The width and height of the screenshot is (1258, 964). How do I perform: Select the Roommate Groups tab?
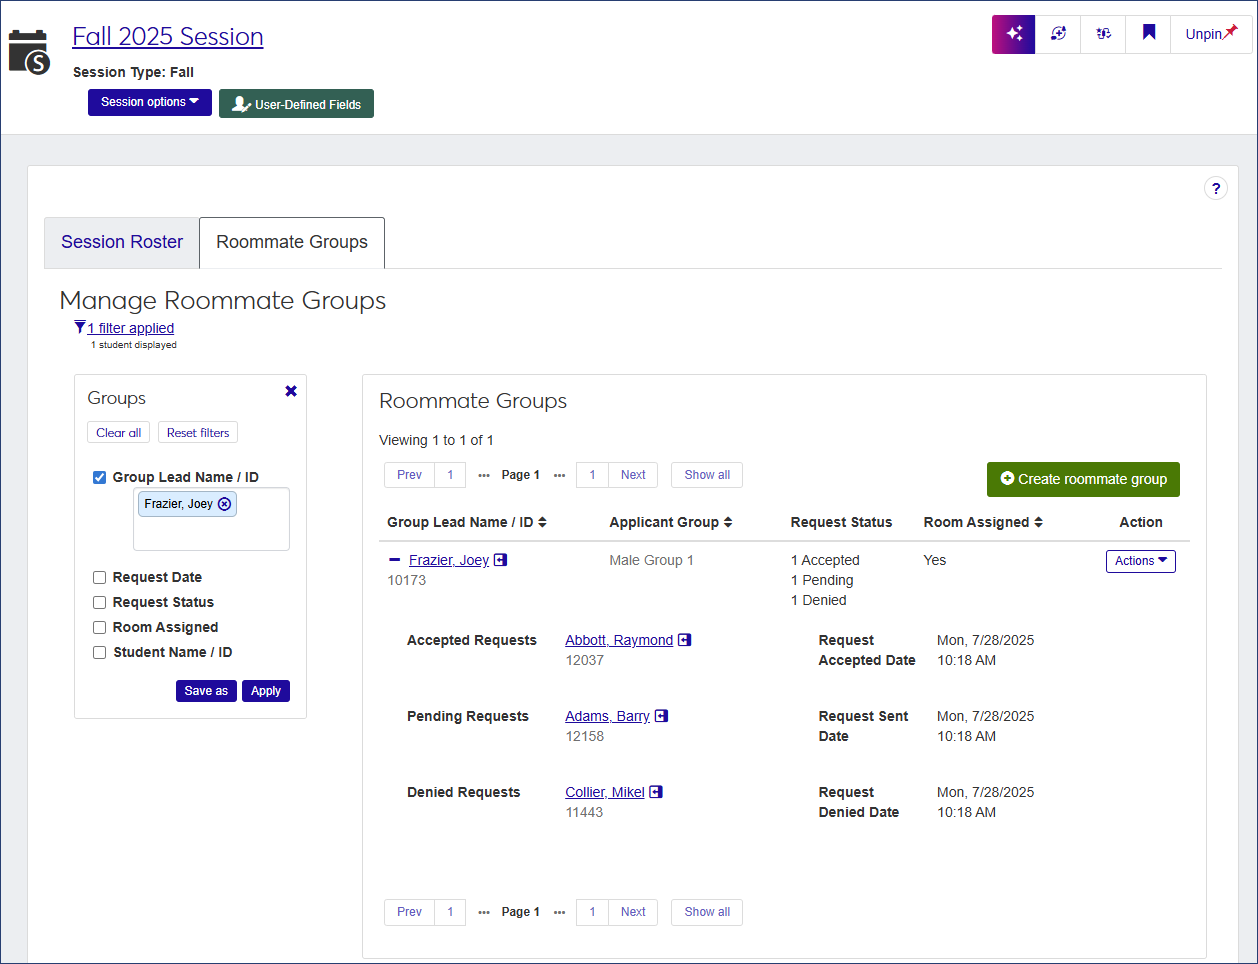click(x=291, y=241)
